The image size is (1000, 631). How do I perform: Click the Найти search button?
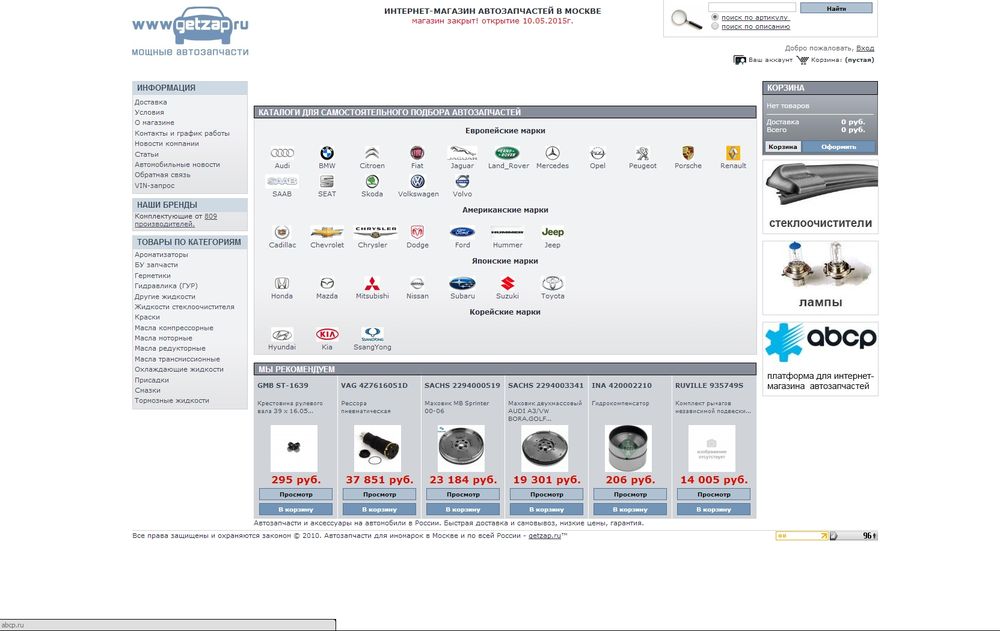(x=836, y=8)
